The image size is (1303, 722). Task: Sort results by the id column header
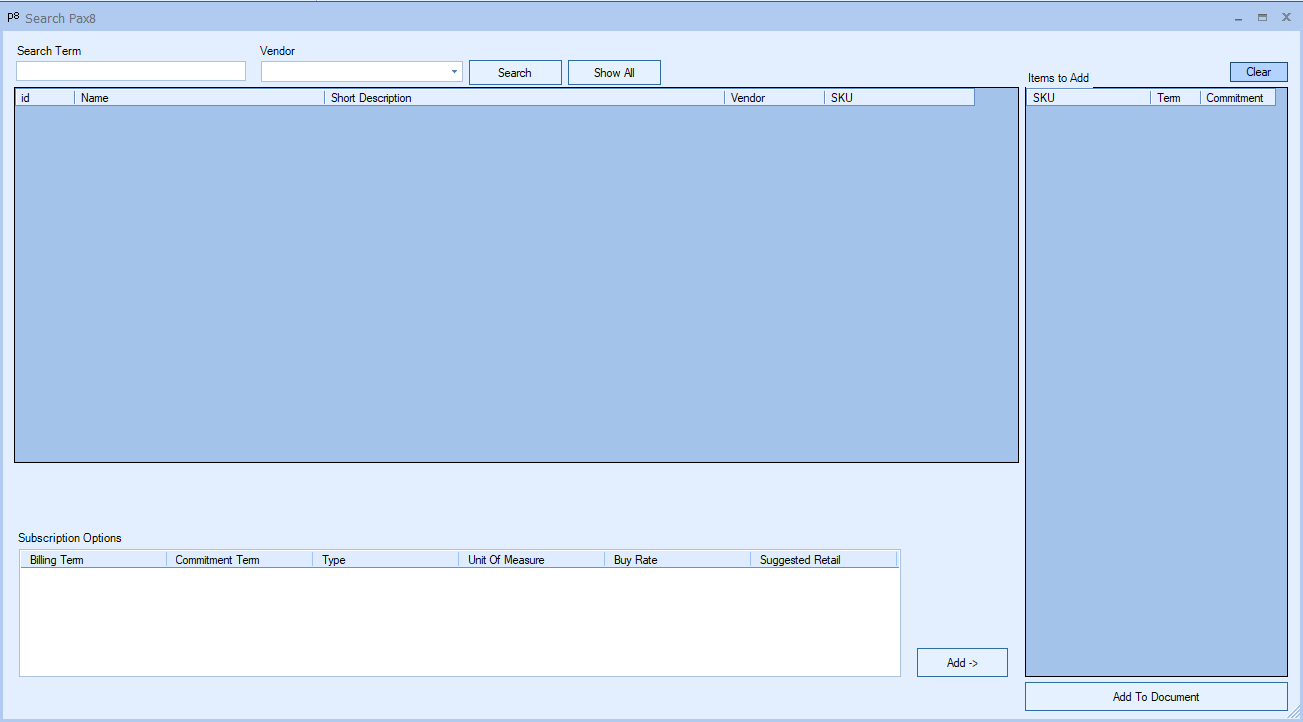coord(44,98)
